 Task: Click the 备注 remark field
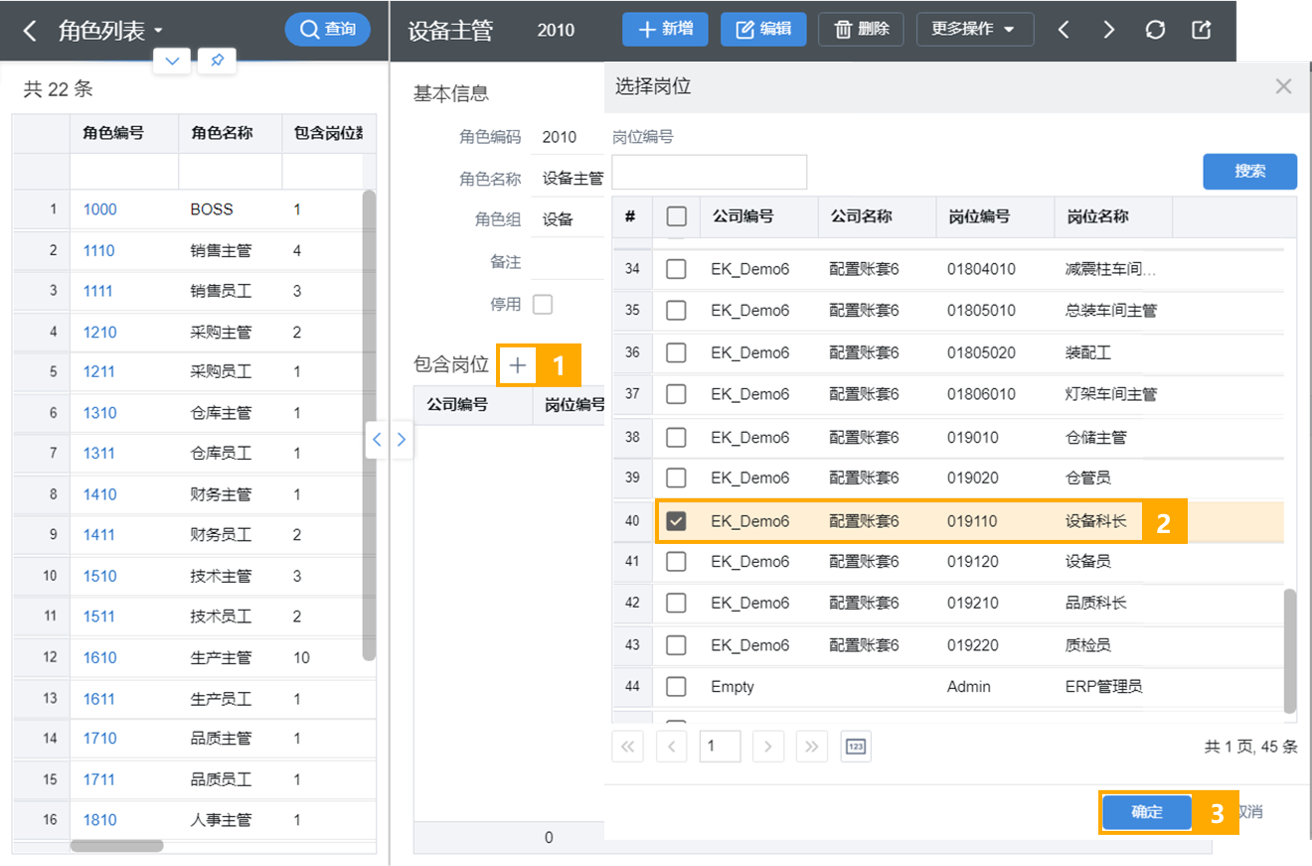point(567,262)
